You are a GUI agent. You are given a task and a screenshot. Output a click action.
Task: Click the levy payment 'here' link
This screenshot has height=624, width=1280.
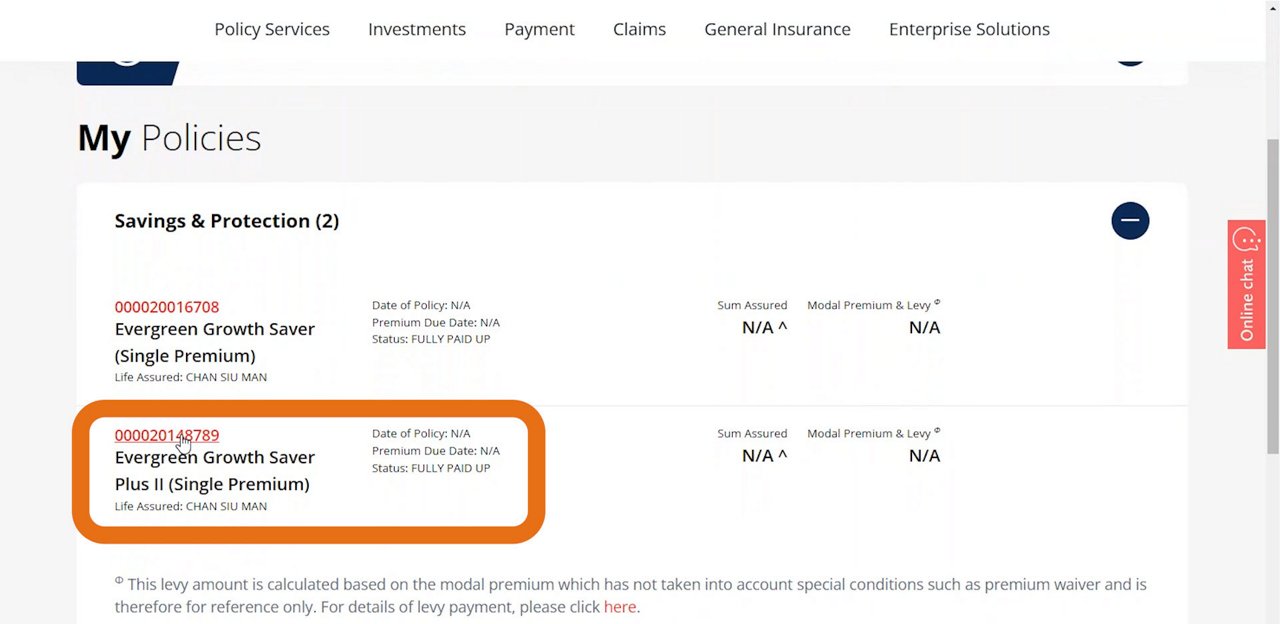pyautogui.click(x=619, y=607)
